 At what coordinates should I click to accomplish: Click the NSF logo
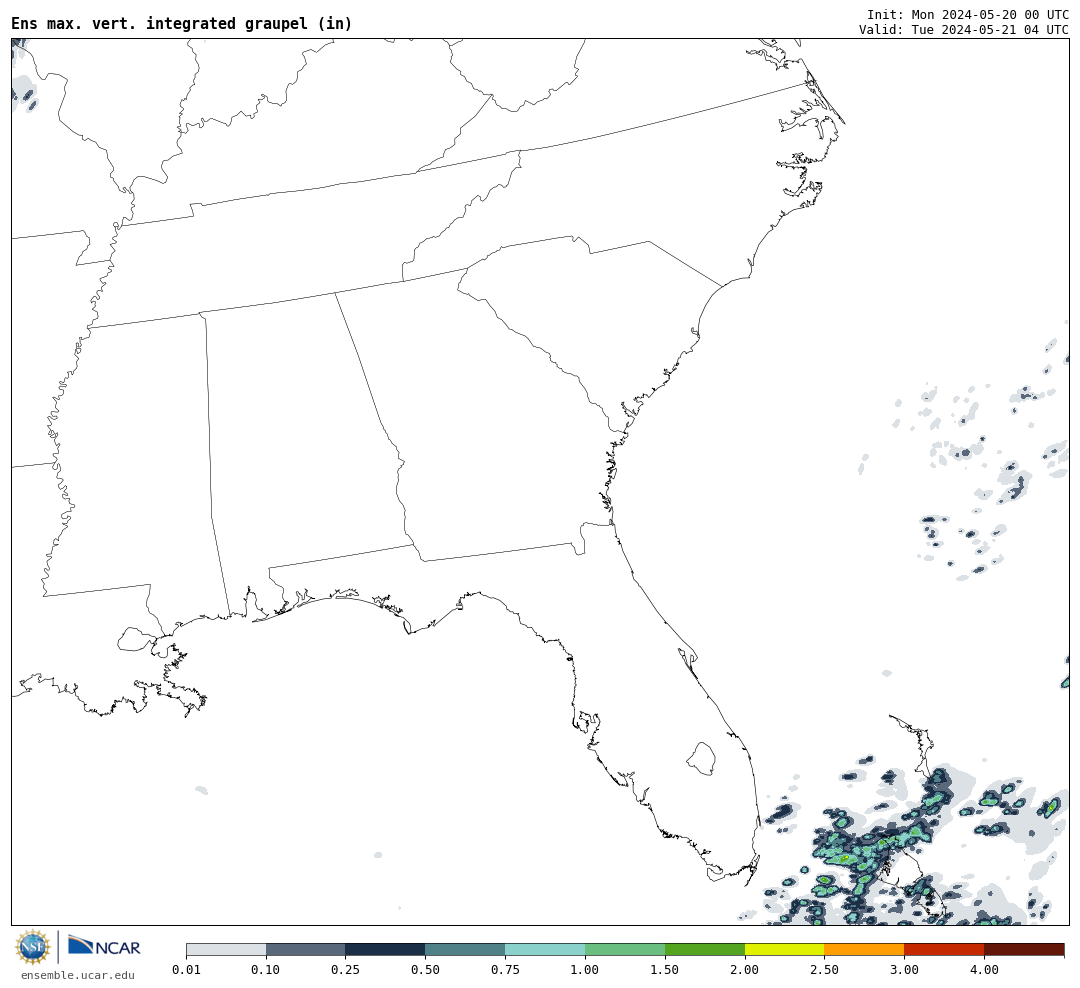click(x=33, y=947)
